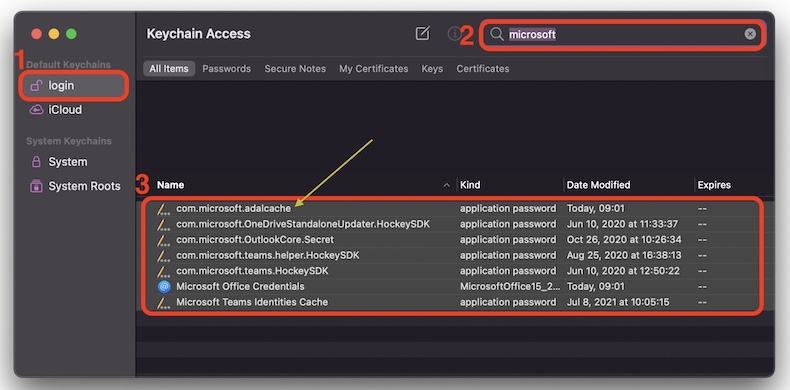Click the magnifying glass search icon
The image size is (790, 390).
[x=497, y=34]
